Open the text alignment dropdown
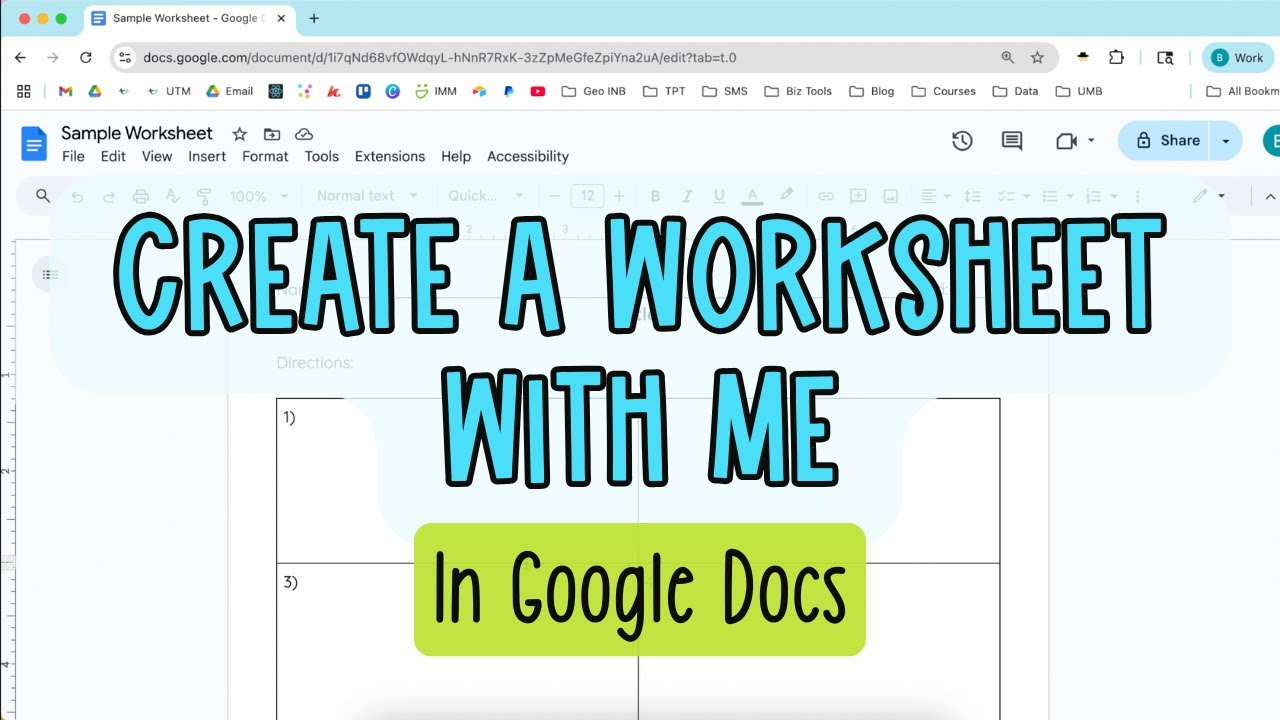The image size is (1280, 720). coord(936,196)
